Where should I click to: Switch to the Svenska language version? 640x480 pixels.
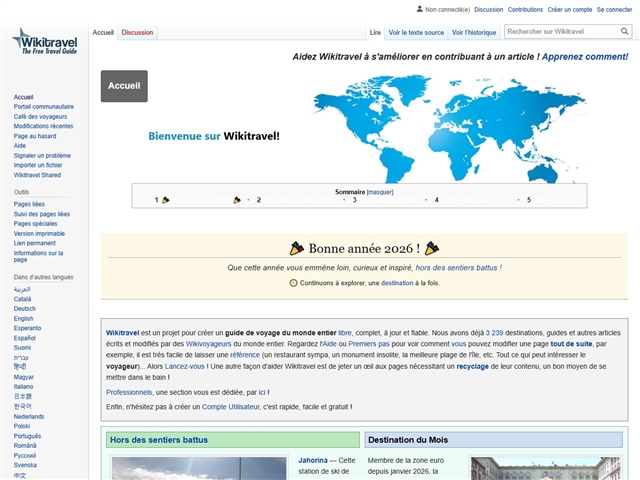(25, 465)
